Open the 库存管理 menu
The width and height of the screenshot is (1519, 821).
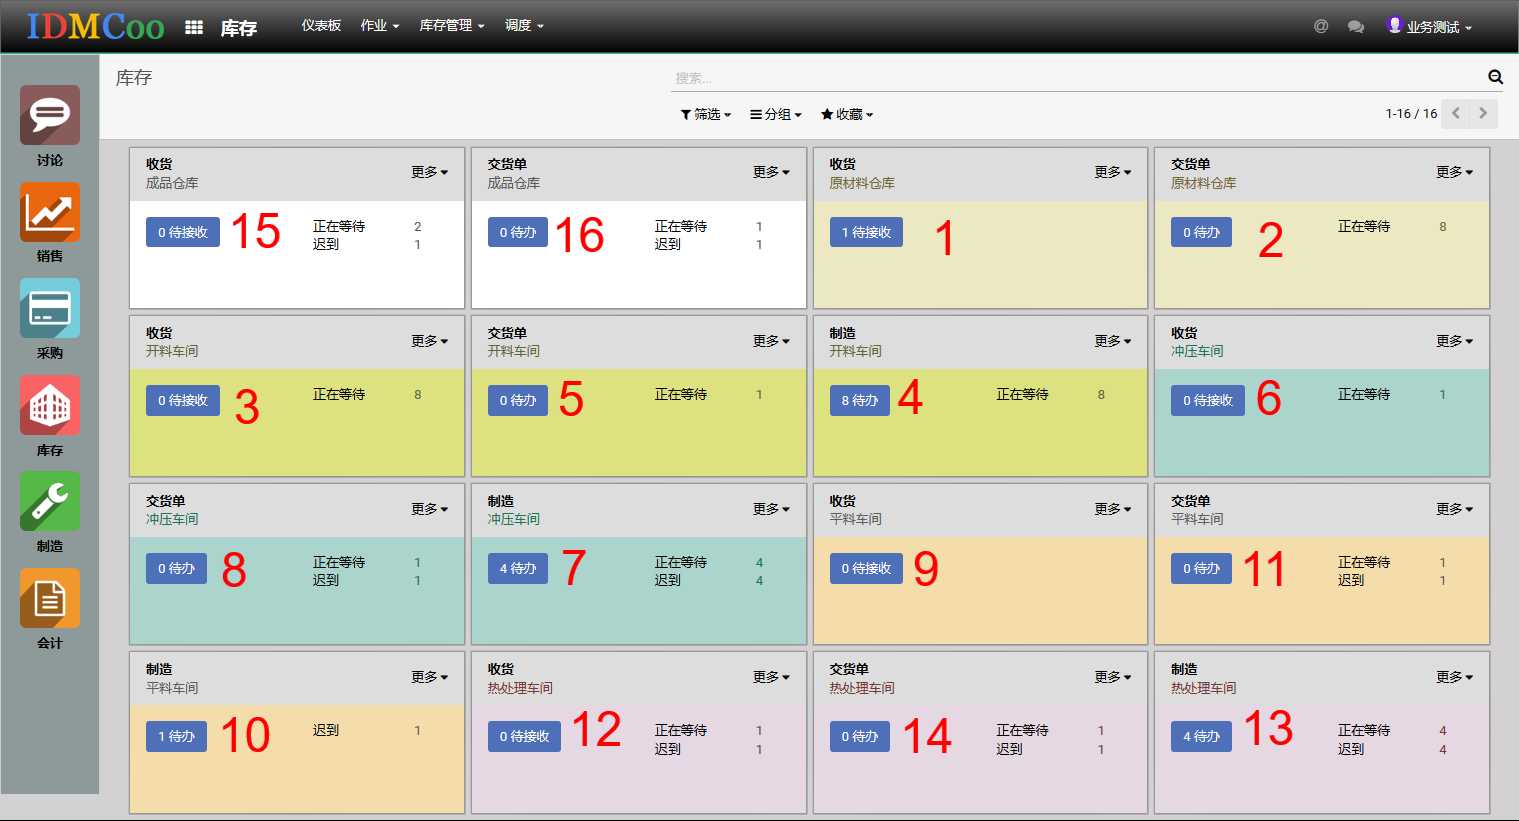452,26
